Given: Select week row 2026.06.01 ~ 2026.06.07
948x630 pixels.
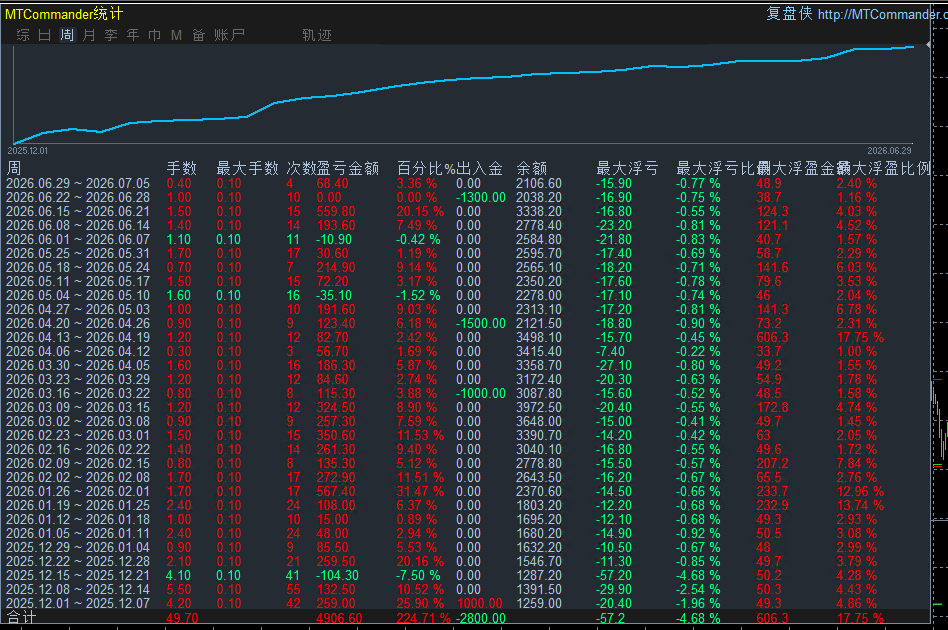Looking at the screenshot, I should [466, 239].
